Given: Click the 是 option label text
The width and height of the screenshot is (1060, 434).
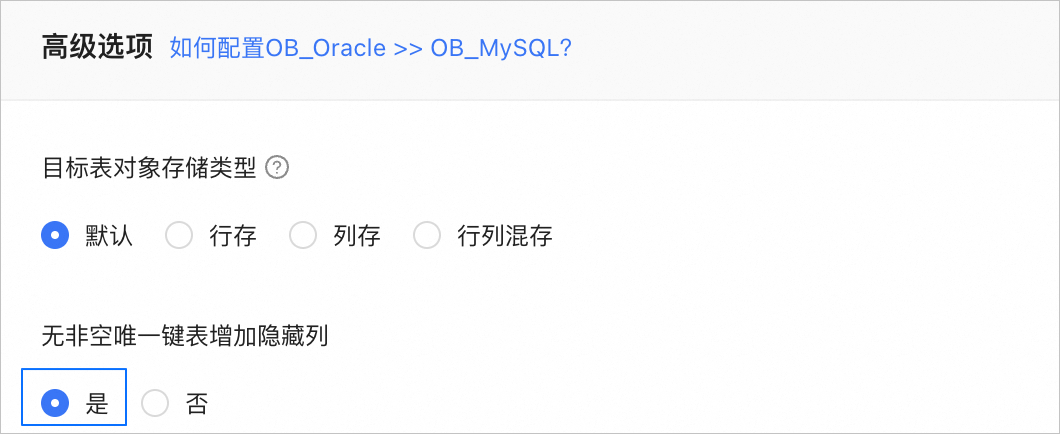Looking at the screenshot, I should [x=97, y=403].
